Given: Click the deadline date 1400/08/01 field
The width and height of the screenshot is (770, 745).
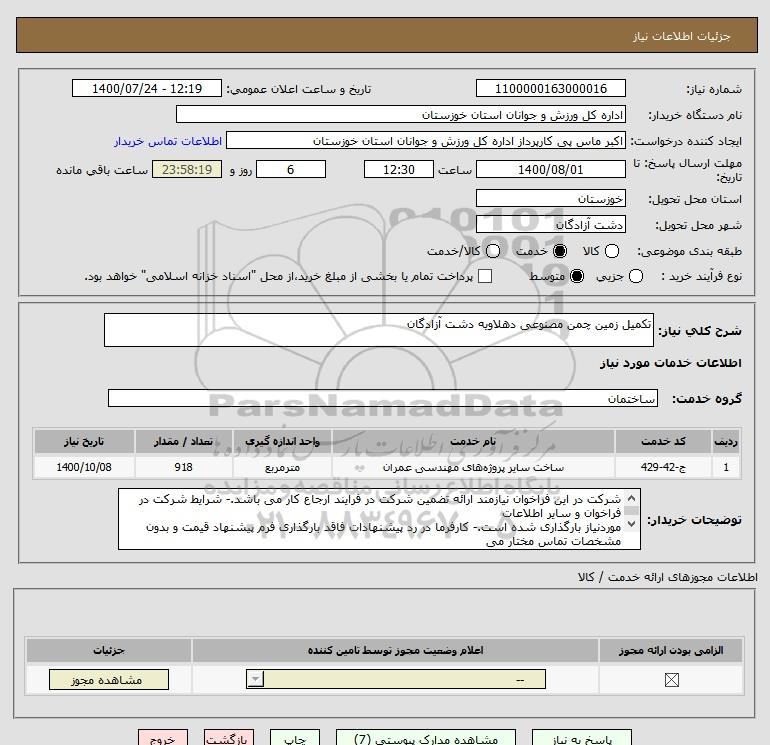Looking at the screenshot, I should (550, 169).
